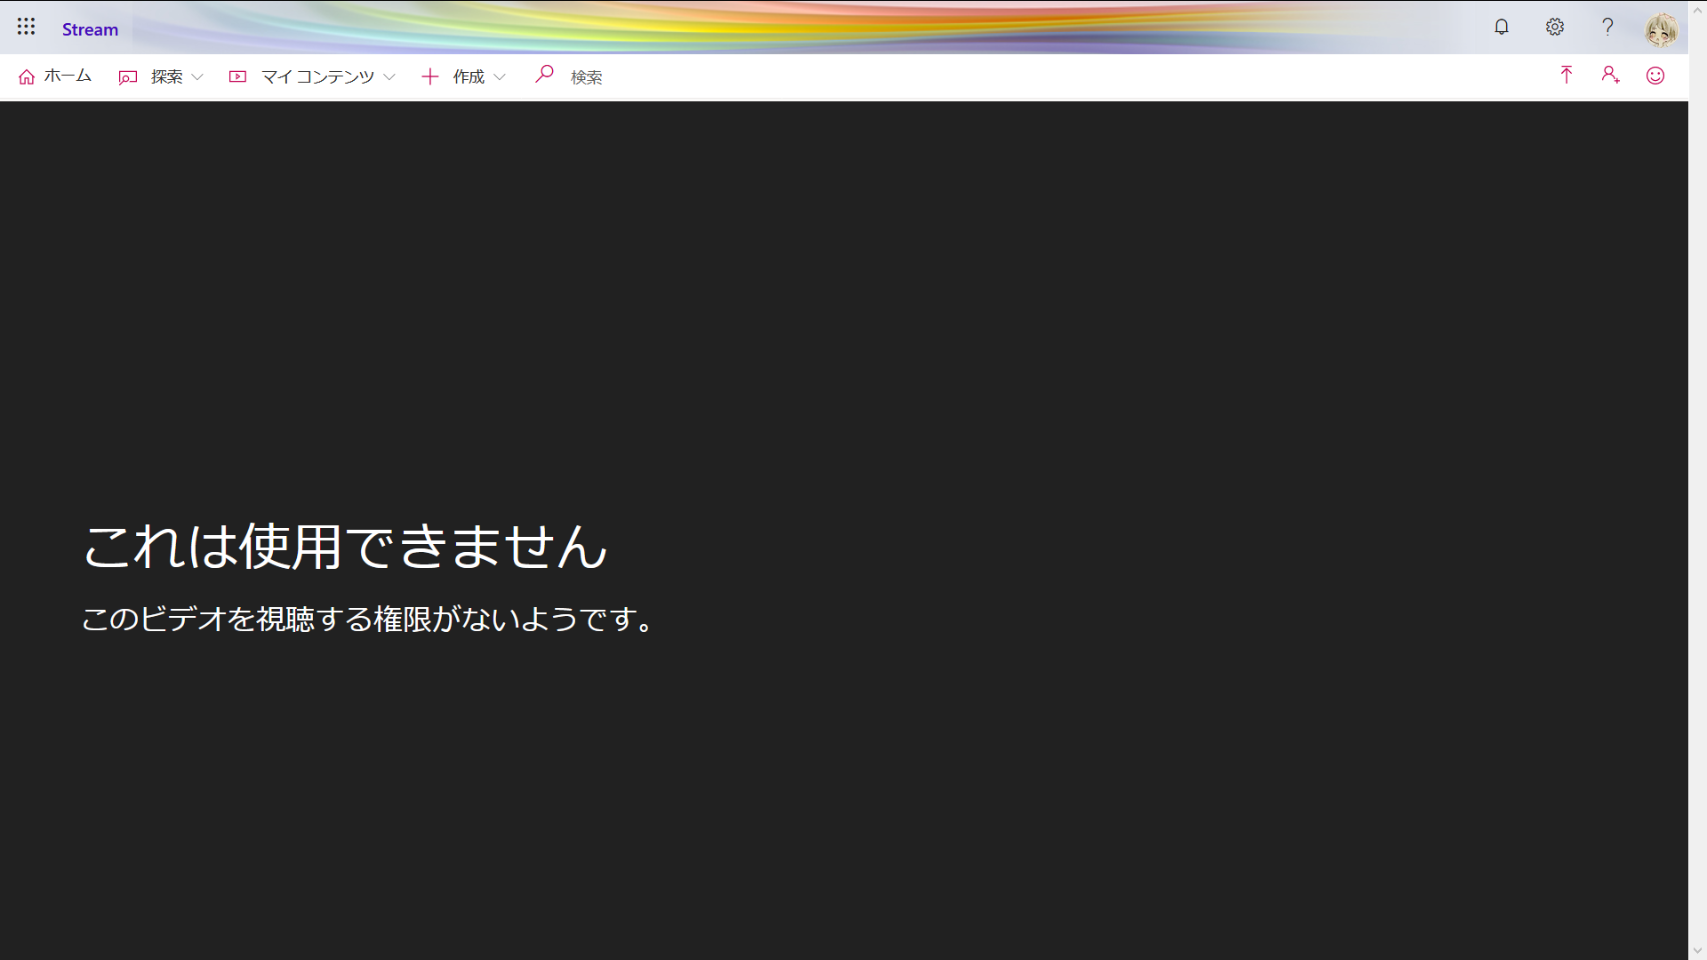Click the magnifying glass search icon
The image size is (1707, 960).
coord(544,75)
